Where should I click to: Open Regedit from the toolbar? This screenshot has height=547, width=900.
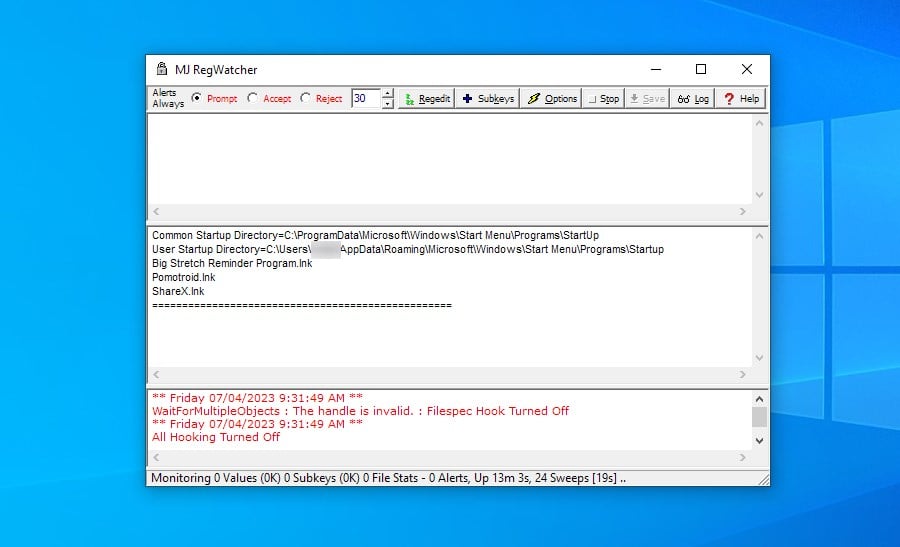coord(426,99)
